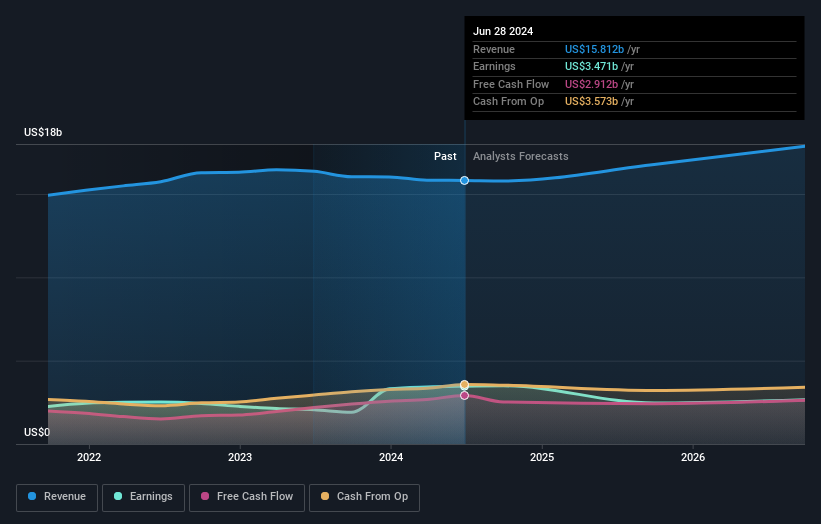Image resolution: width=821 pixels, height=524 pixels.
Task: Click the Jun 28 2024 tooltip date
Action: tap(503, 31)
